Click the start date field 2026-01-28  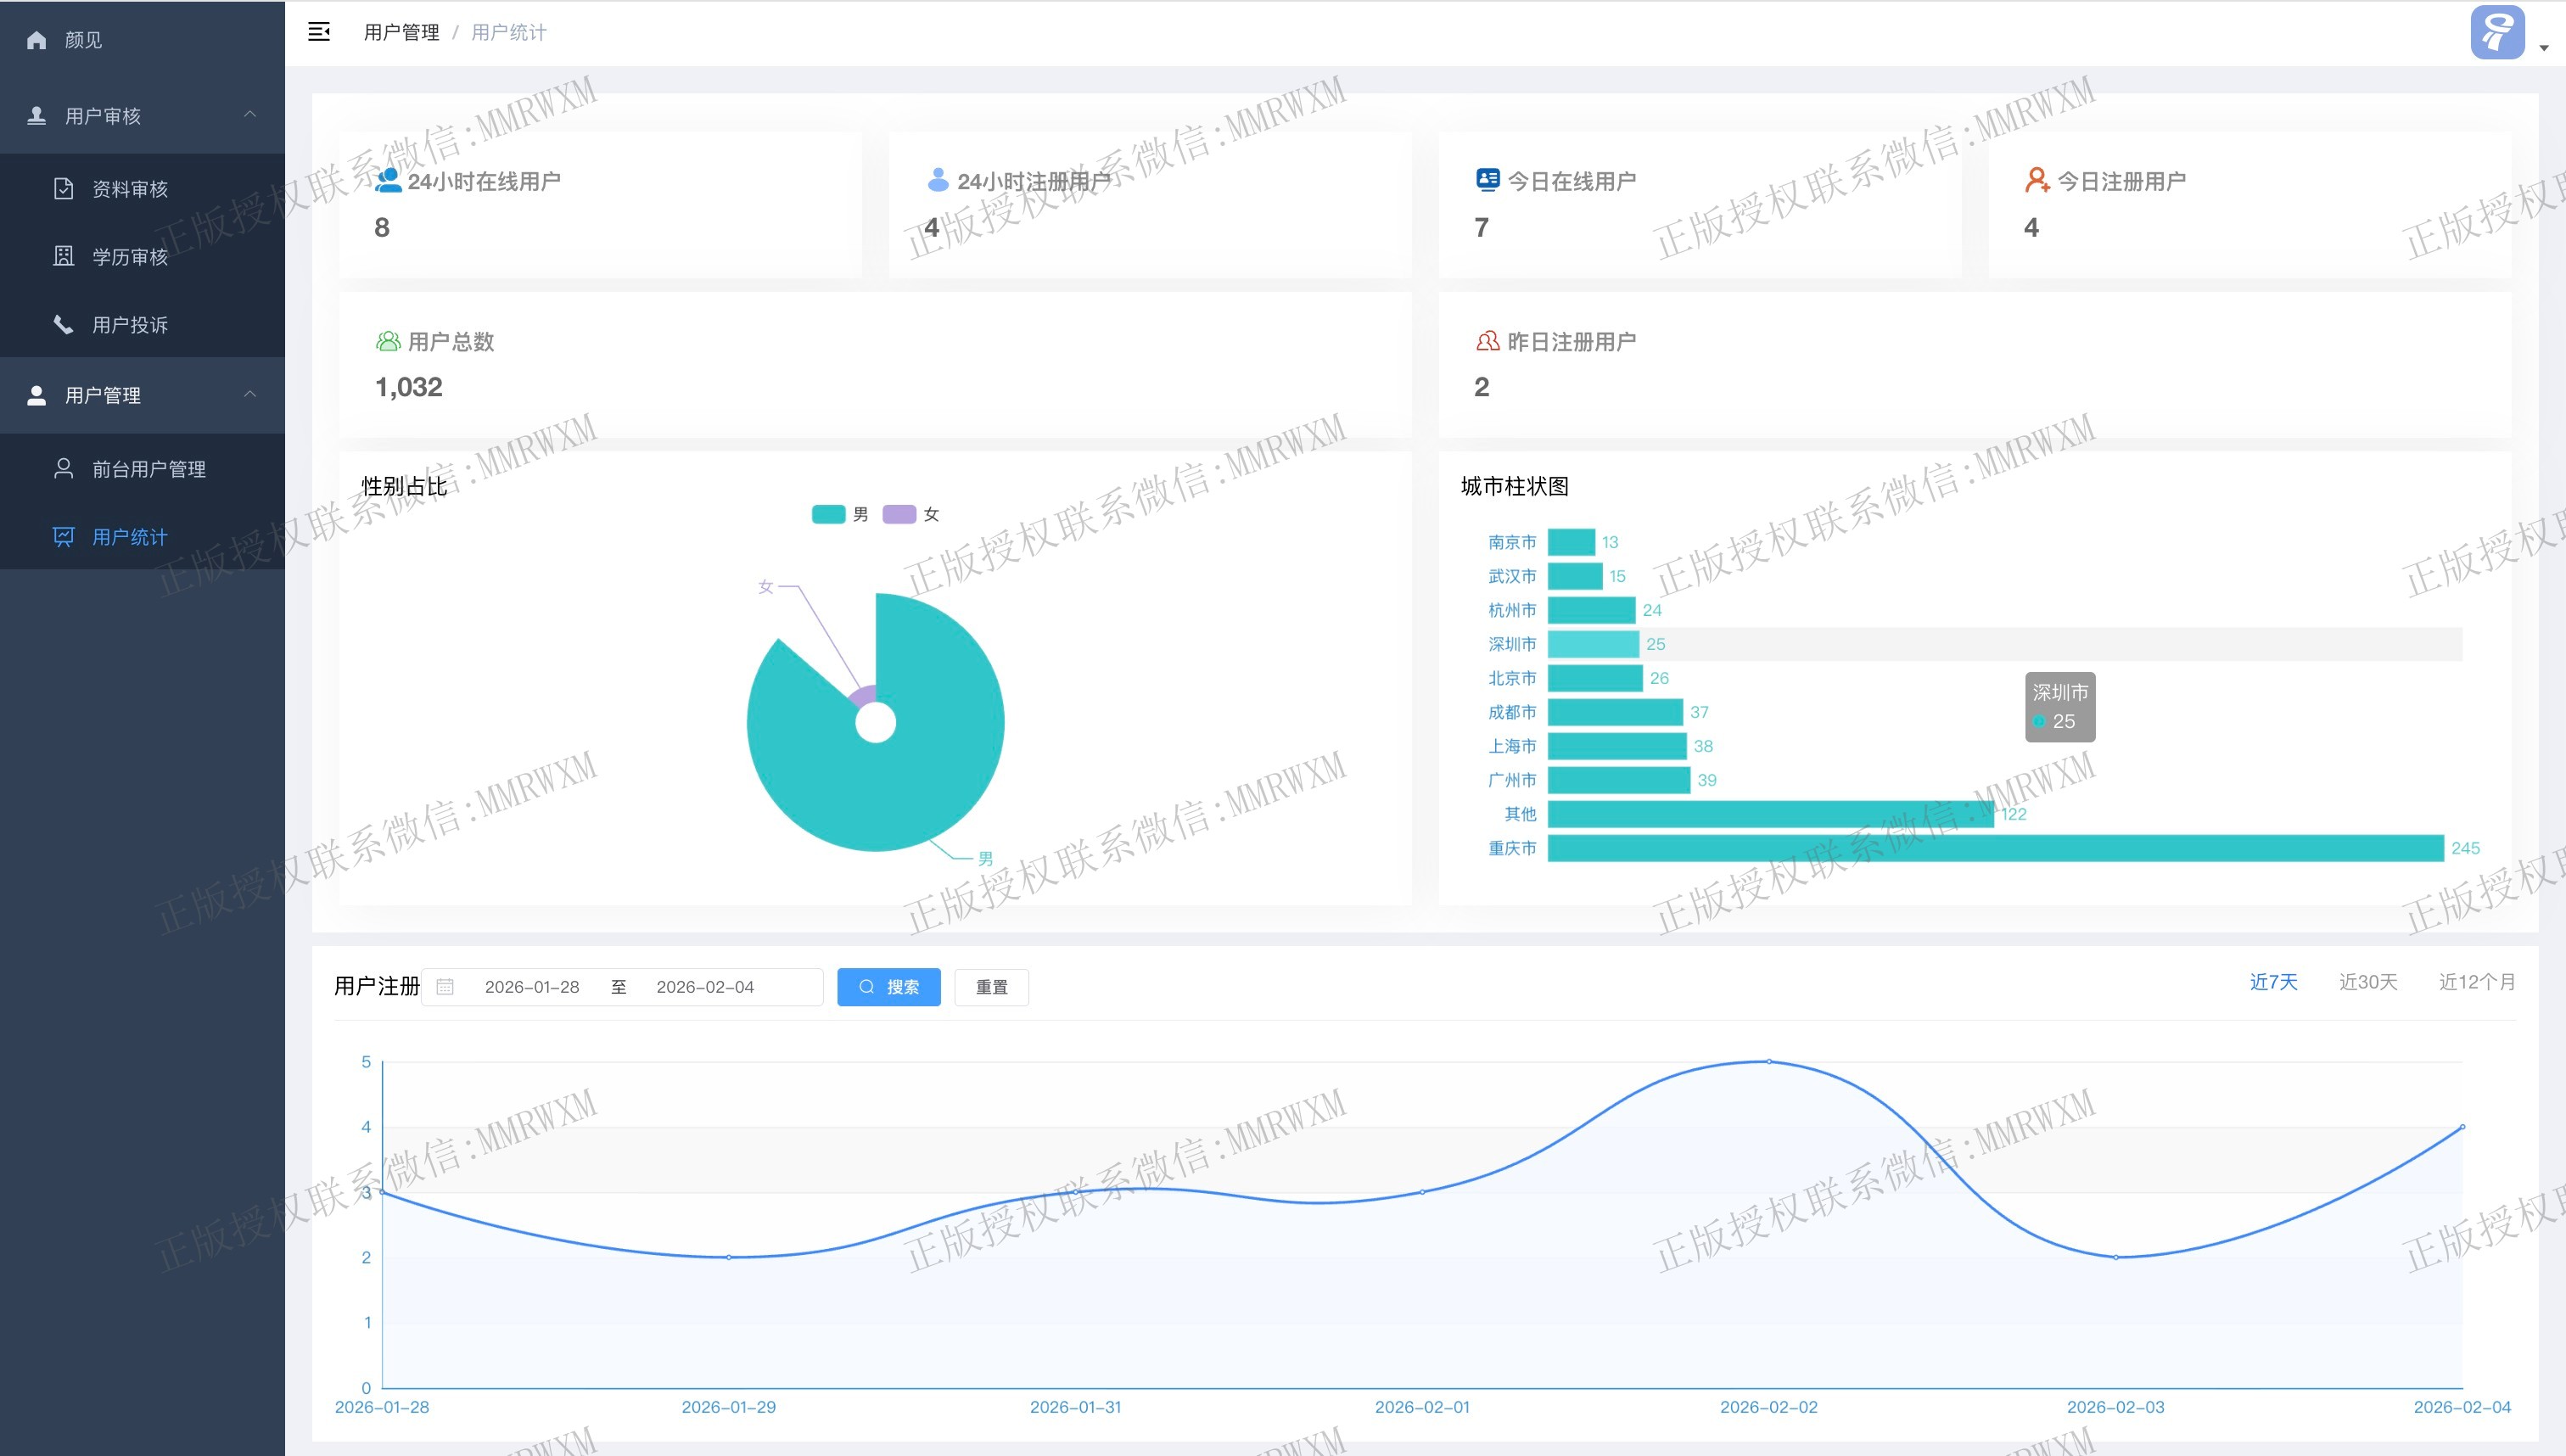(532, 987)
